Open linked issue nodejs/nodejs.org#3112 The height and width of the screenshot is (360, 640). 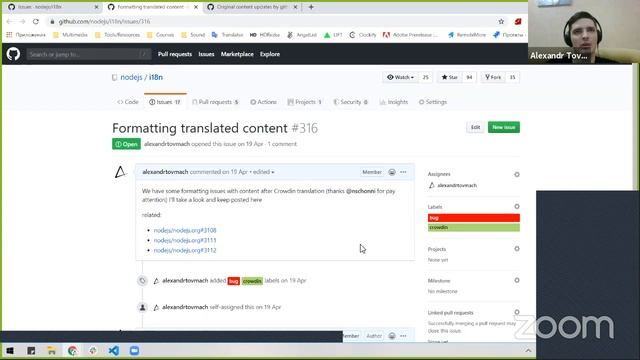coord(185,250)
